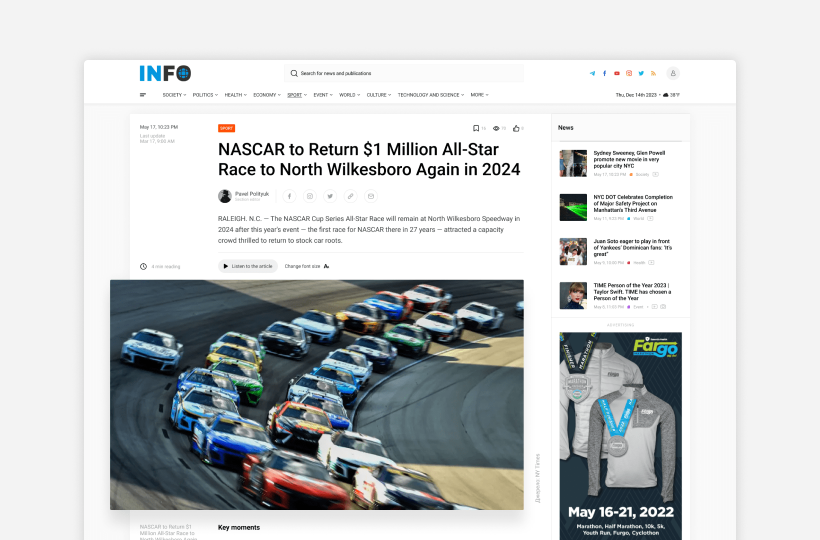Click the Change font size control
This screenshot has width=820, height=540.
(306, 266)
